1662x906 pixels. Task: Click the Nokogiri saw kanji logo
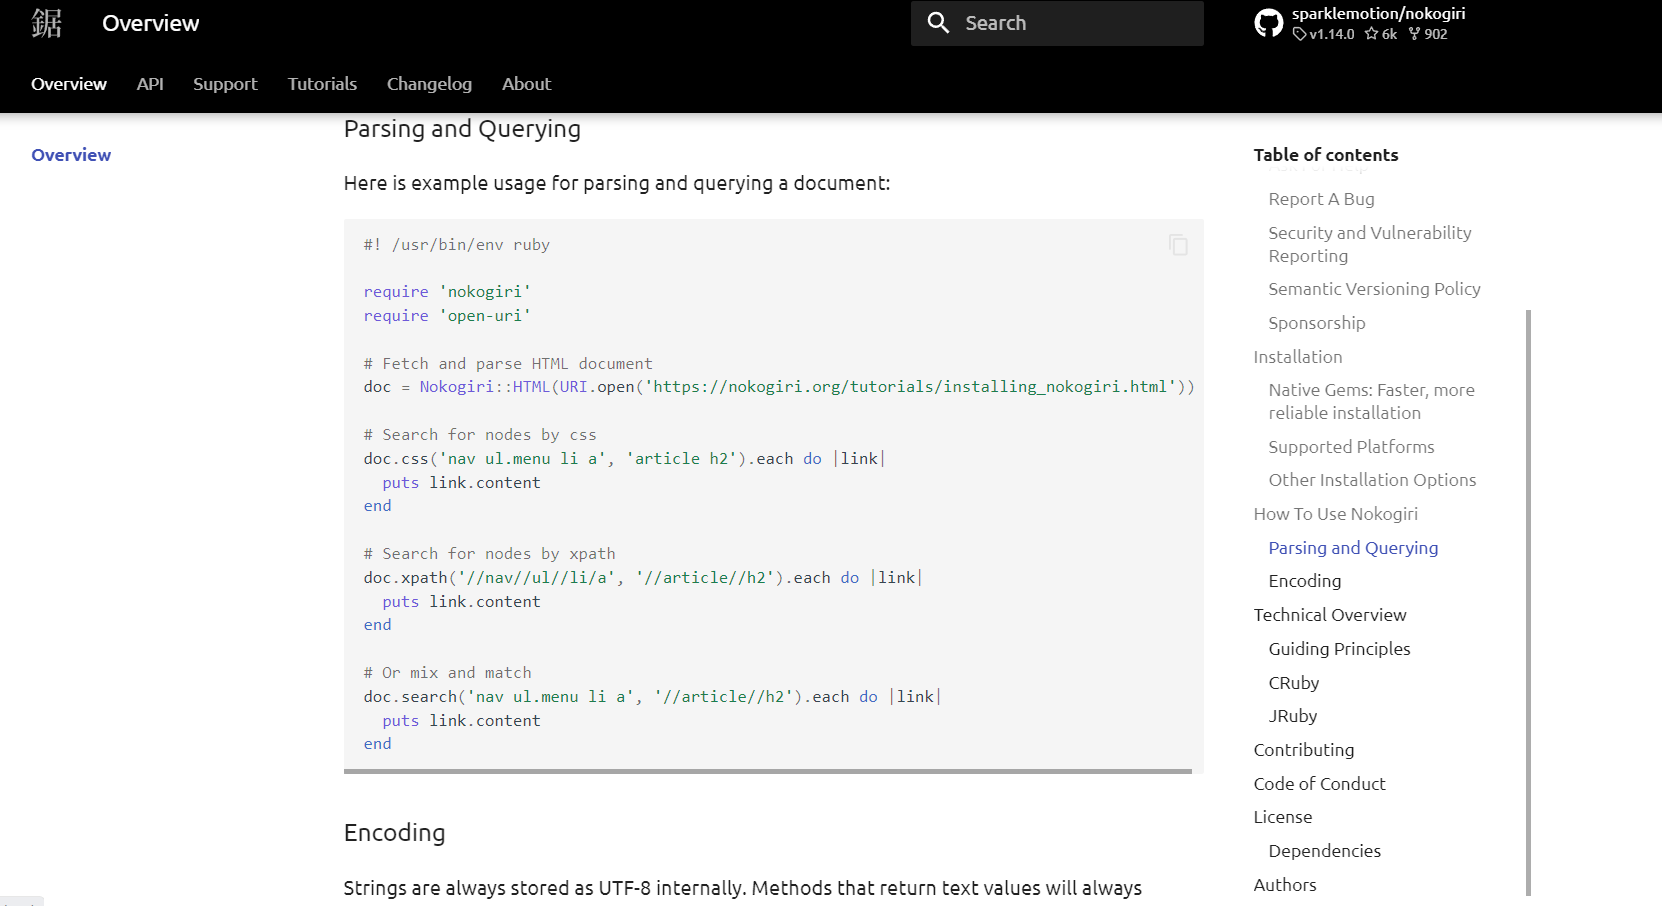(47, 23)
